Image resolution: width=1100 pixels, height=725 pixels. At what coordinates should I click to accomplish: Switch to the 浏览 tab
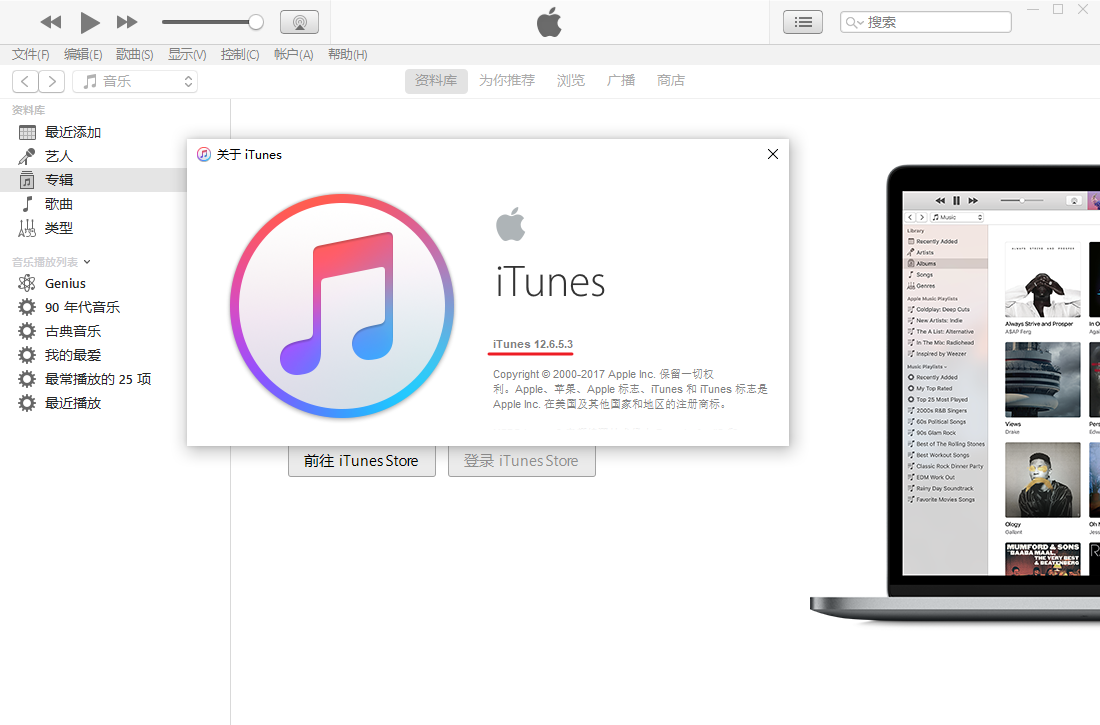click(x=570, y=81)
